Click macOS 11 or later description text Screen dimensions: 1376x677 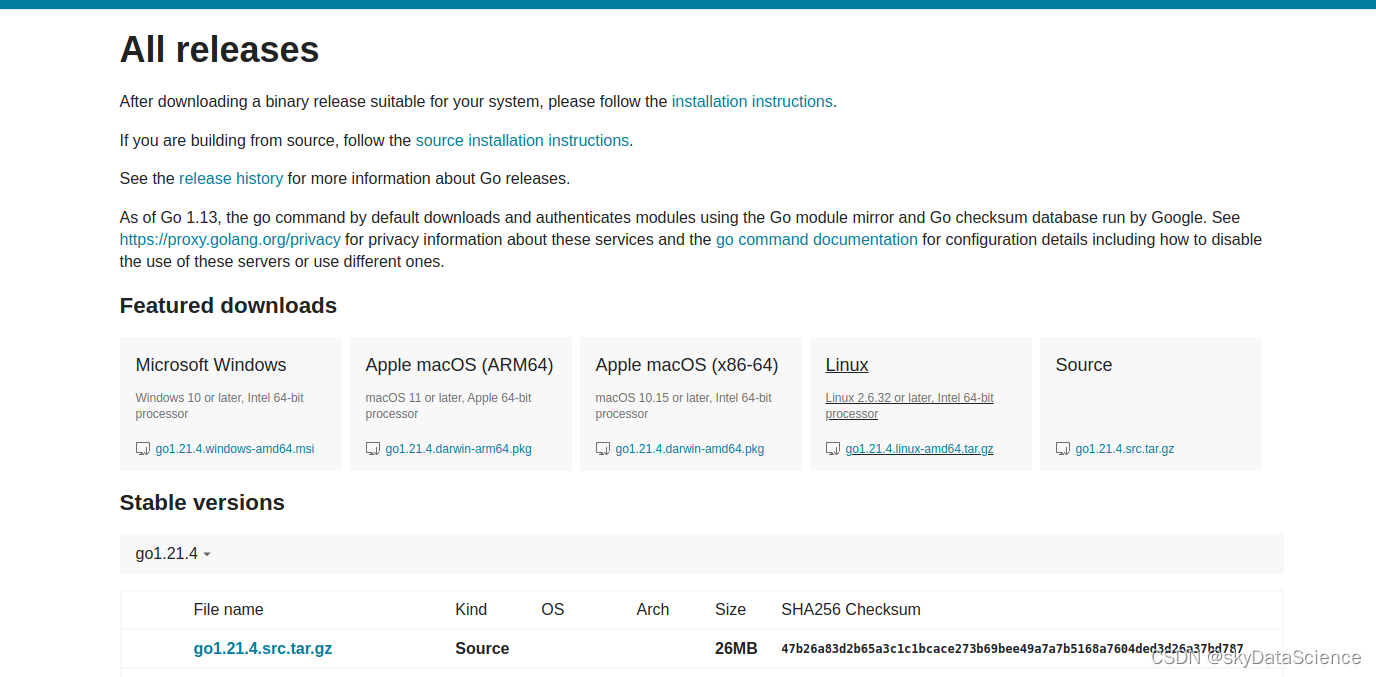tap(449, 405)
